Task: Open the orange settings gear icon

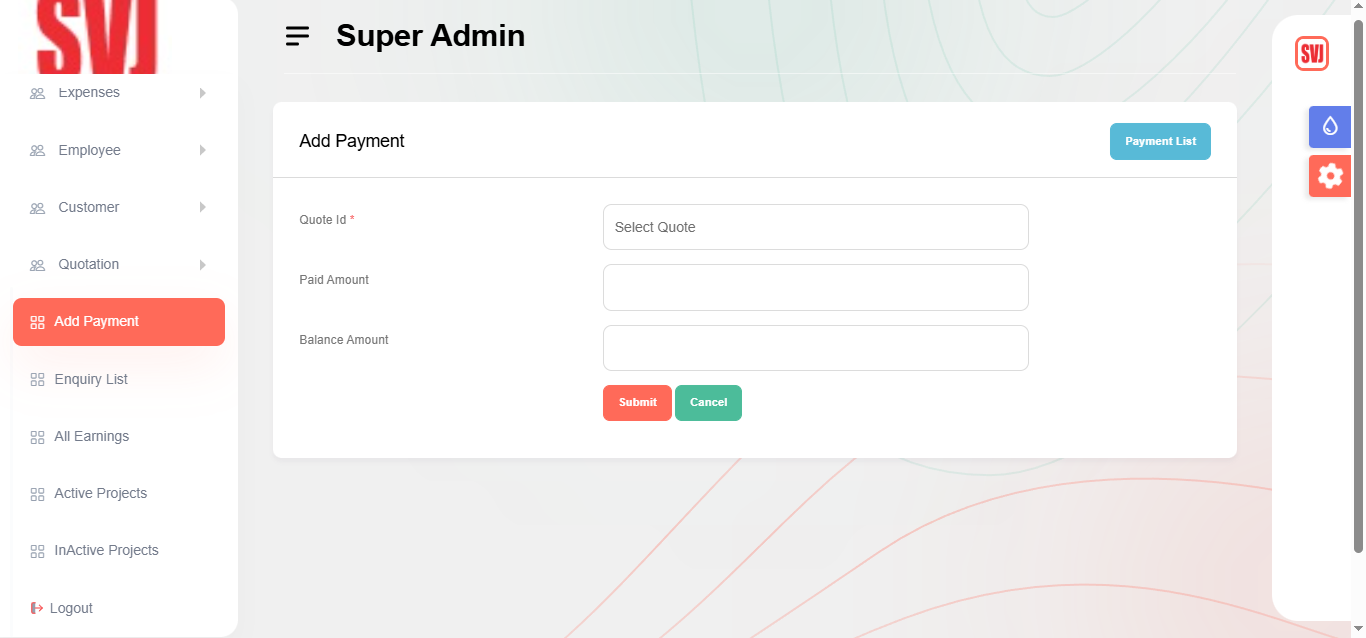Action: tap(1329, 176)
